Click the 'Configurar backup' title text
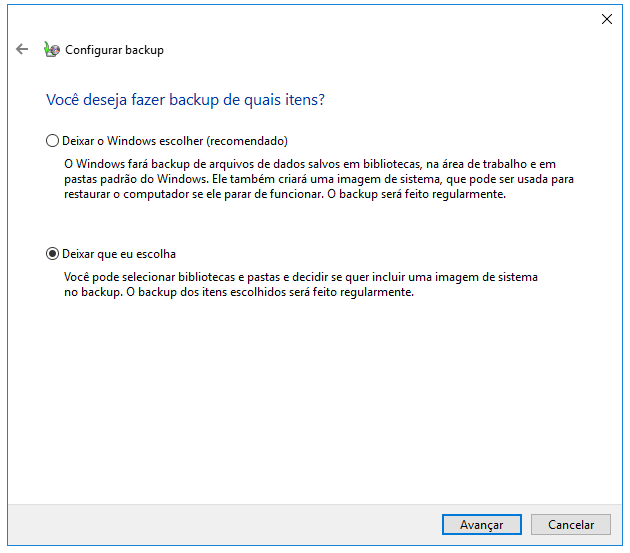 (115, 50)
